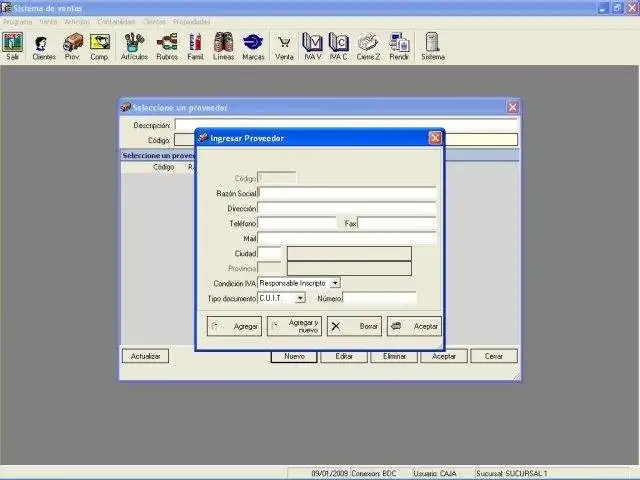Open the Contabilidad menu
Viewport: 640px width, 480px height.
pos(116,22)
